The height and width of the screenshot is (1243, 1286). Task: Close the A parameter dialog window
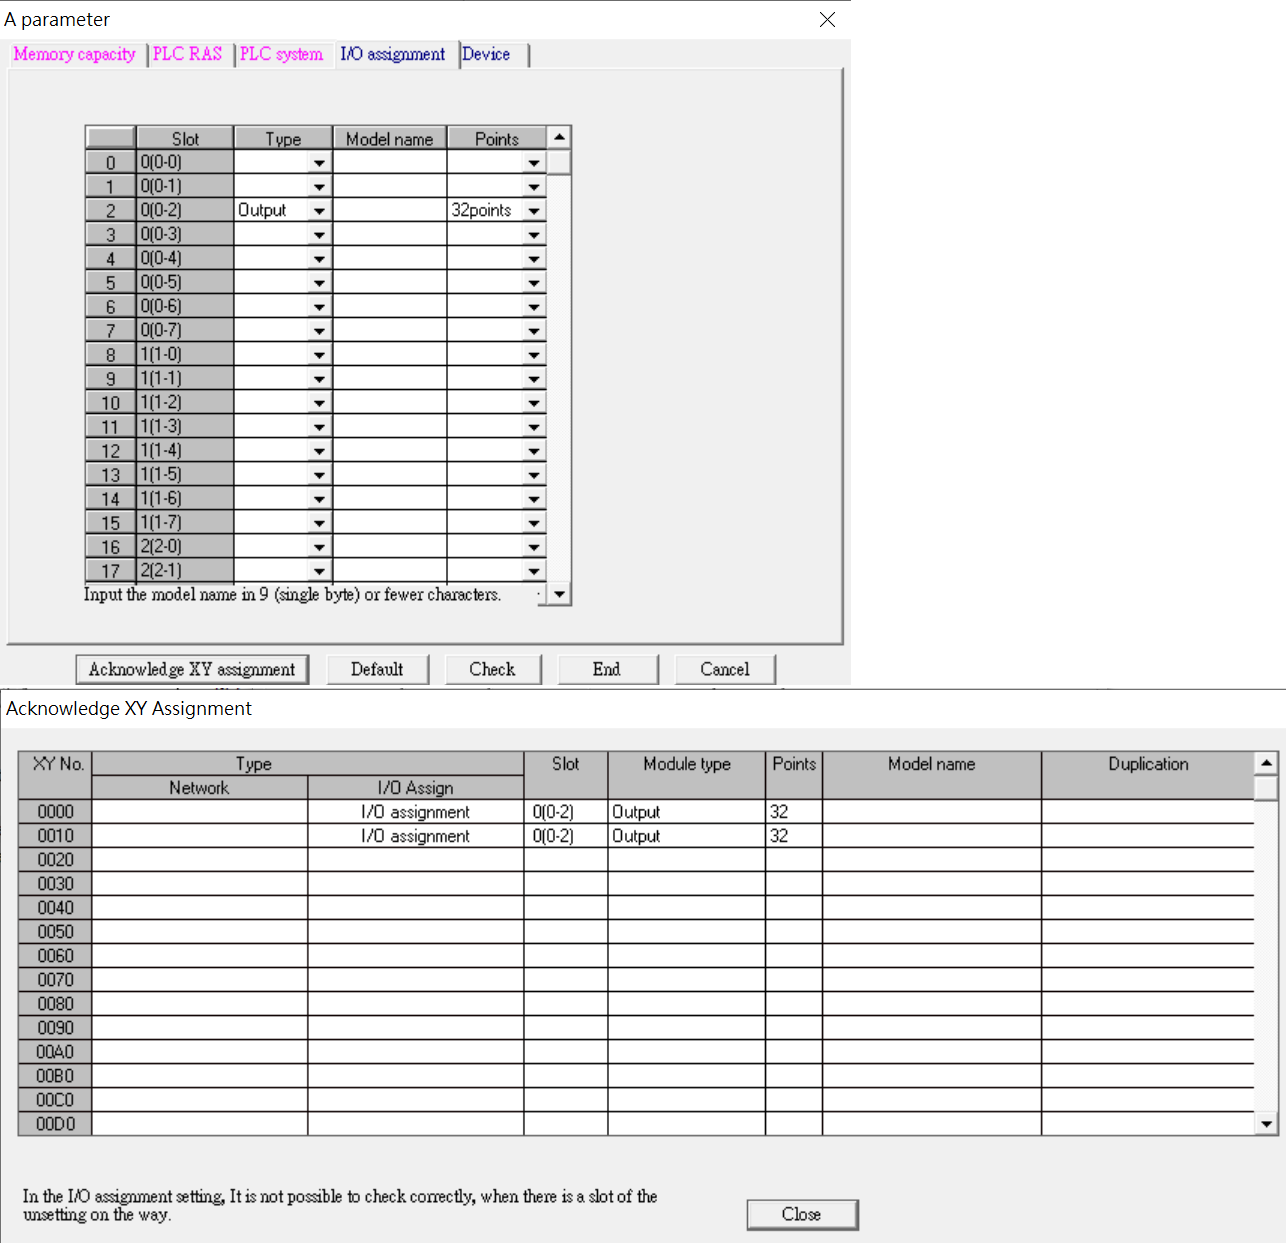tap(827, 20)
